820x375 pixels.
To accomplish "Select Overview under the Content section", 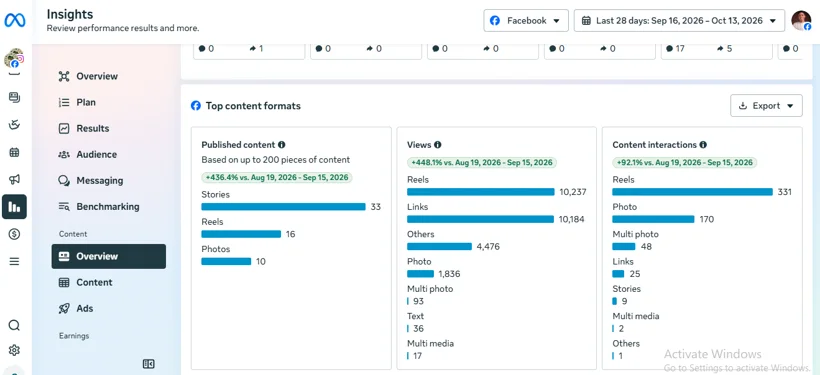I will (109, 256).
